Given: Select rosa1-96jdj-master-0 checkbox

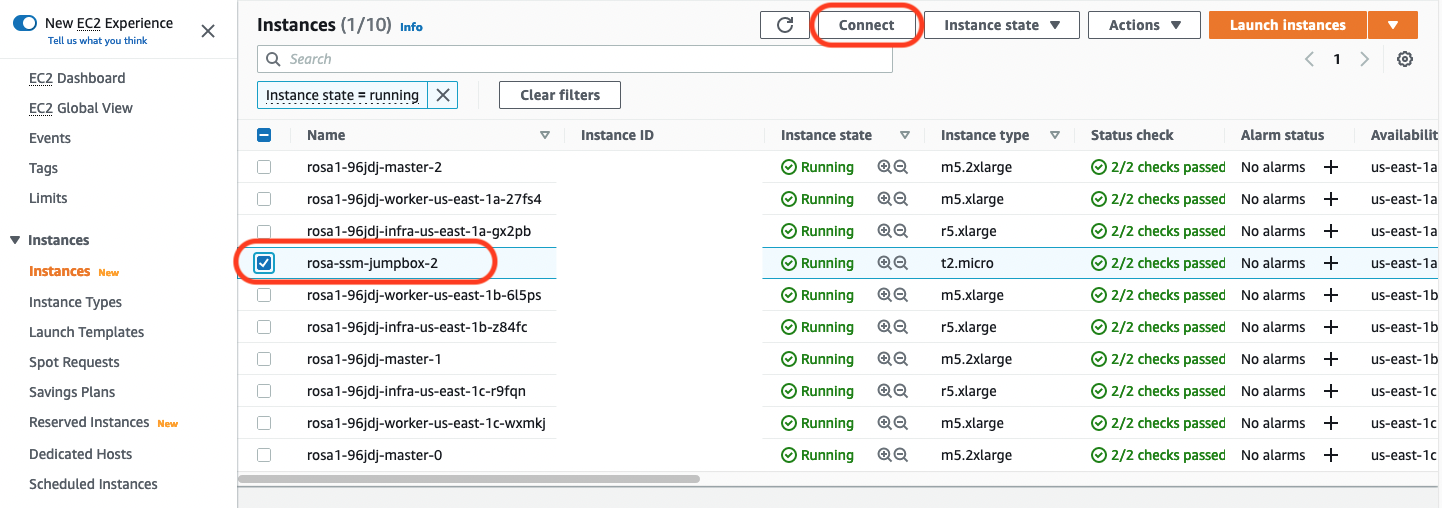Looking at the screenshot, I should coord(264,455).
